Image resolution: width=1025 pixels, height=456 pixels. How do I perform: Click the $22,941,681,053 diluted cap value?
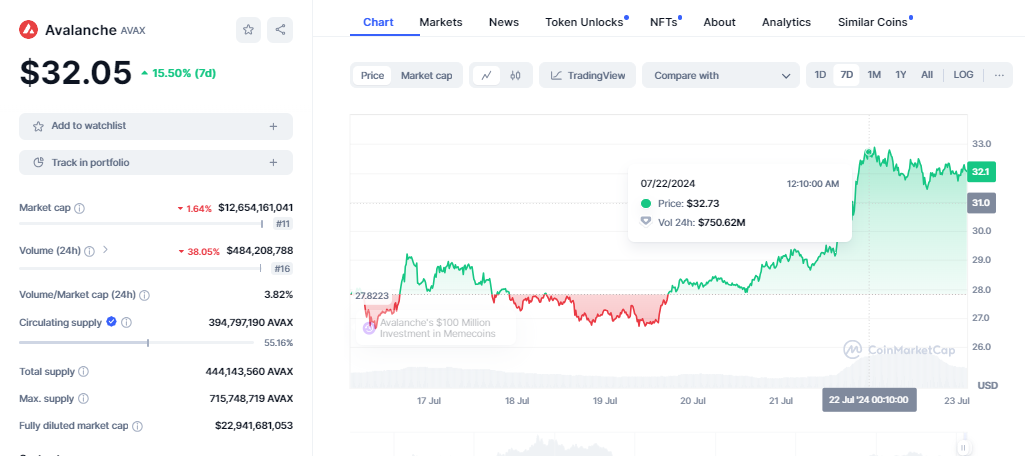(x=254, y=426)
